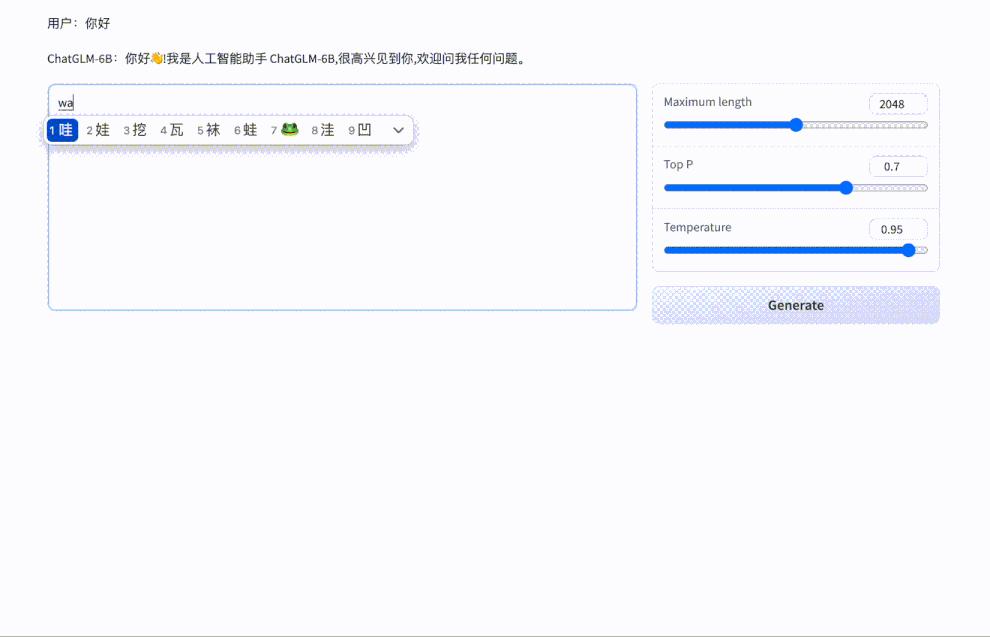
Task: Click the Temperature slider handle
Action: [908, 250]
